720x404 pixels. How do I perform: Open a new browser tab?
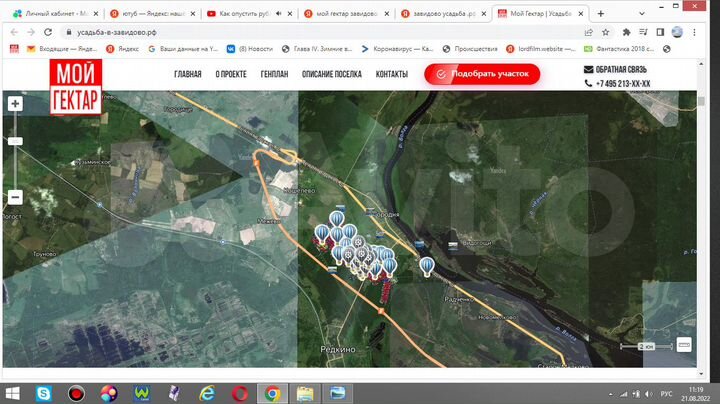tap(601, 14)
